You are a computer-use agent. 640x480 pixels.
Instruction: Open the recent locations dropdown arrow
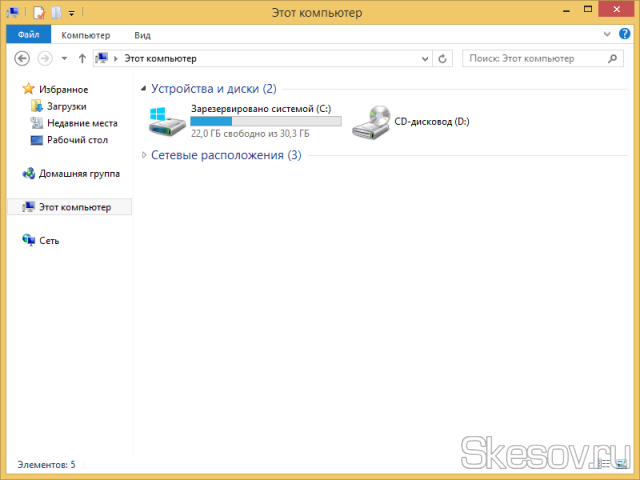click(x=64, y=59)
